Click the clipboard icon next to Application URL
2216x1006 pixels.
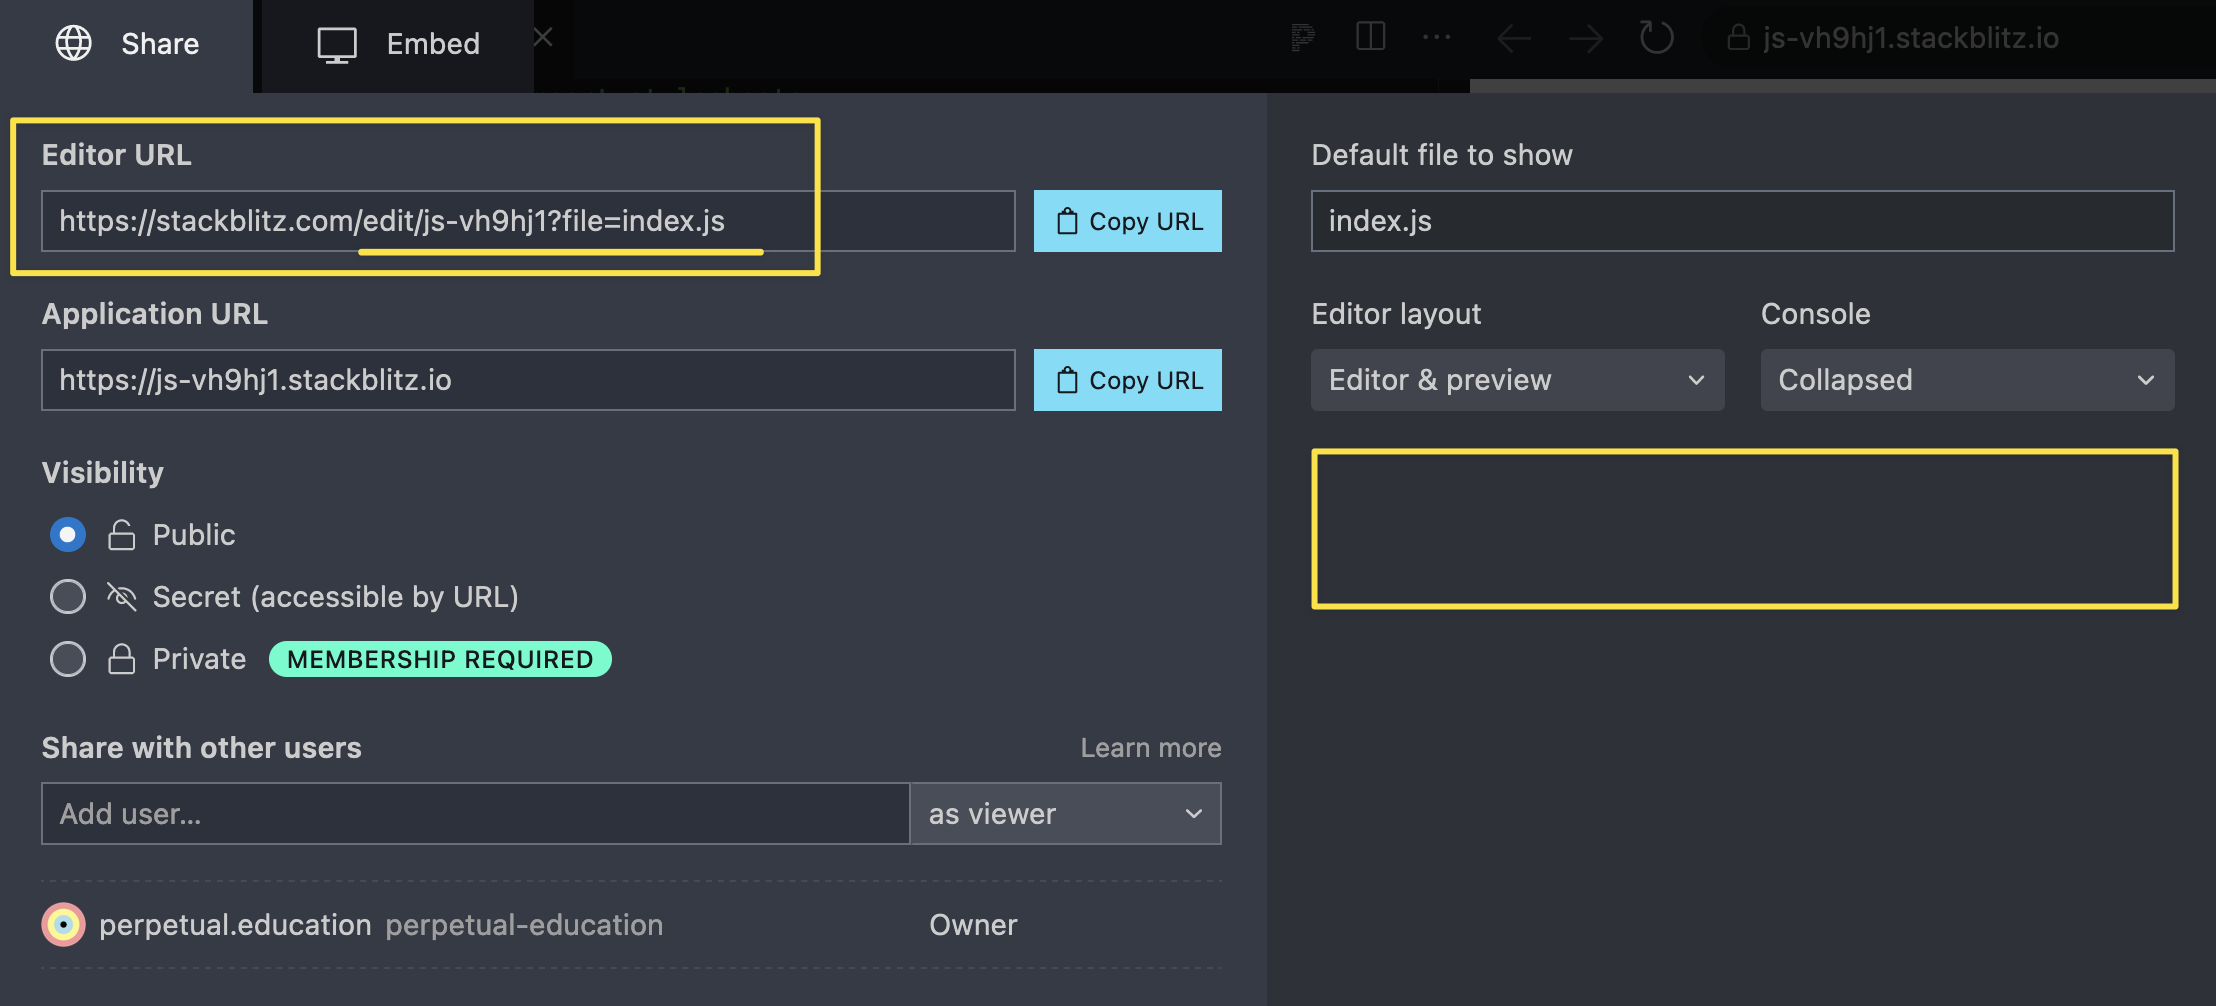coord(1066,380)
